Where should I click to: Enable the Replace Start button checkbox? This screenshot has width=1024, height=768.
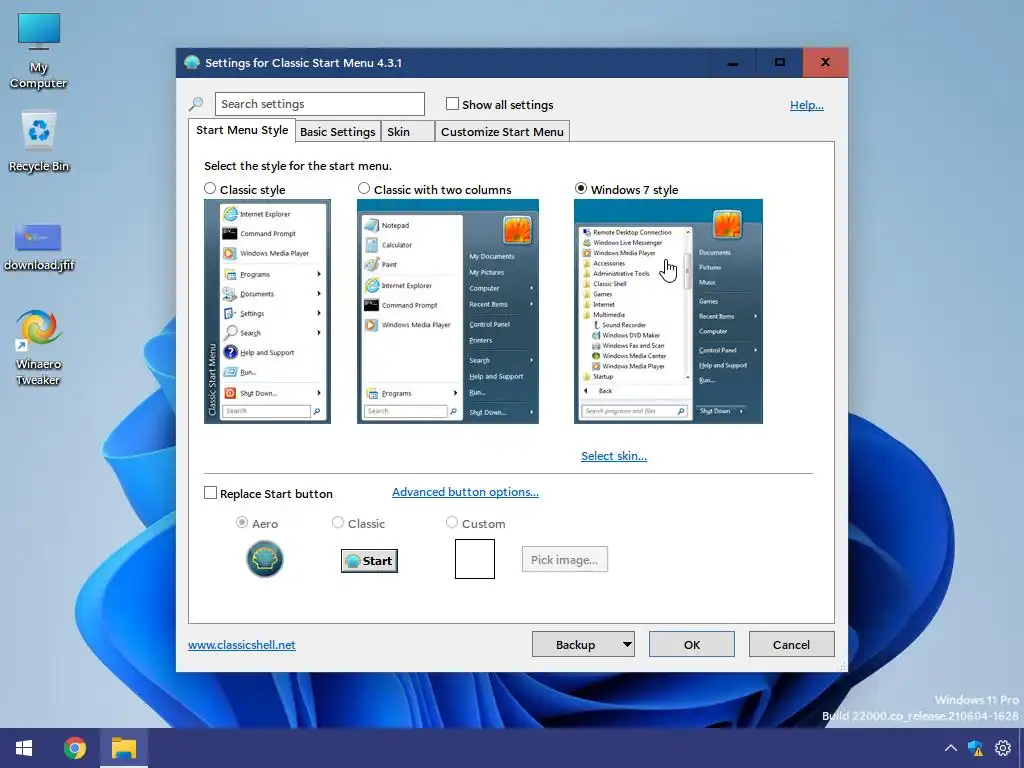click(x=210, y=493)
